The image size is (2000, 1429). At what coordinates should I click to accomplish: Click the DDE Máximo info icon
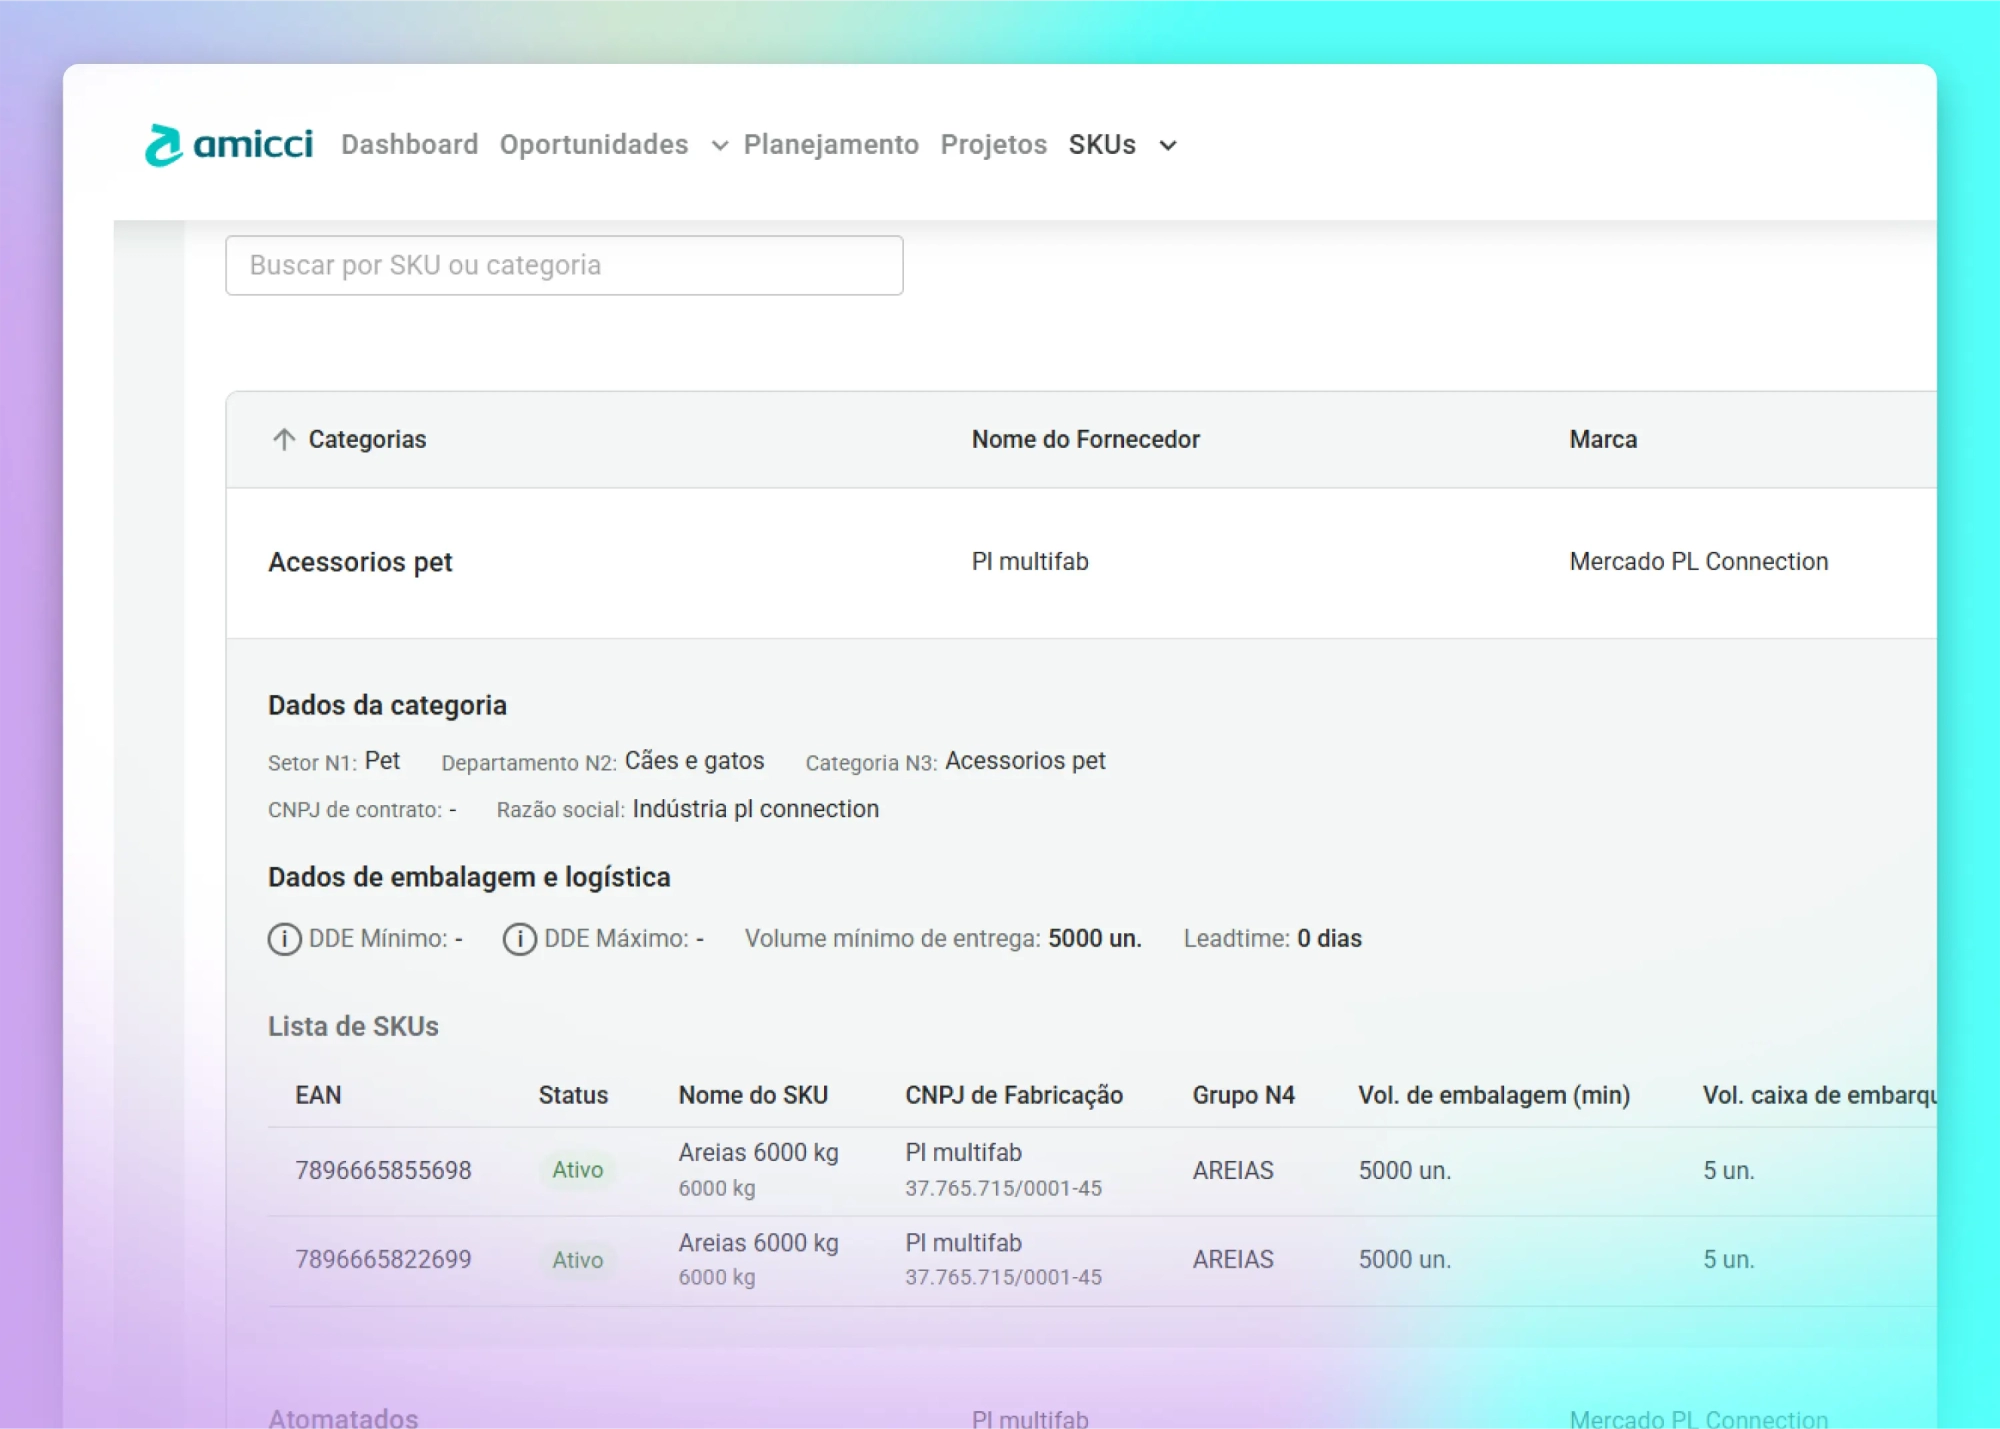coord(519,939)
